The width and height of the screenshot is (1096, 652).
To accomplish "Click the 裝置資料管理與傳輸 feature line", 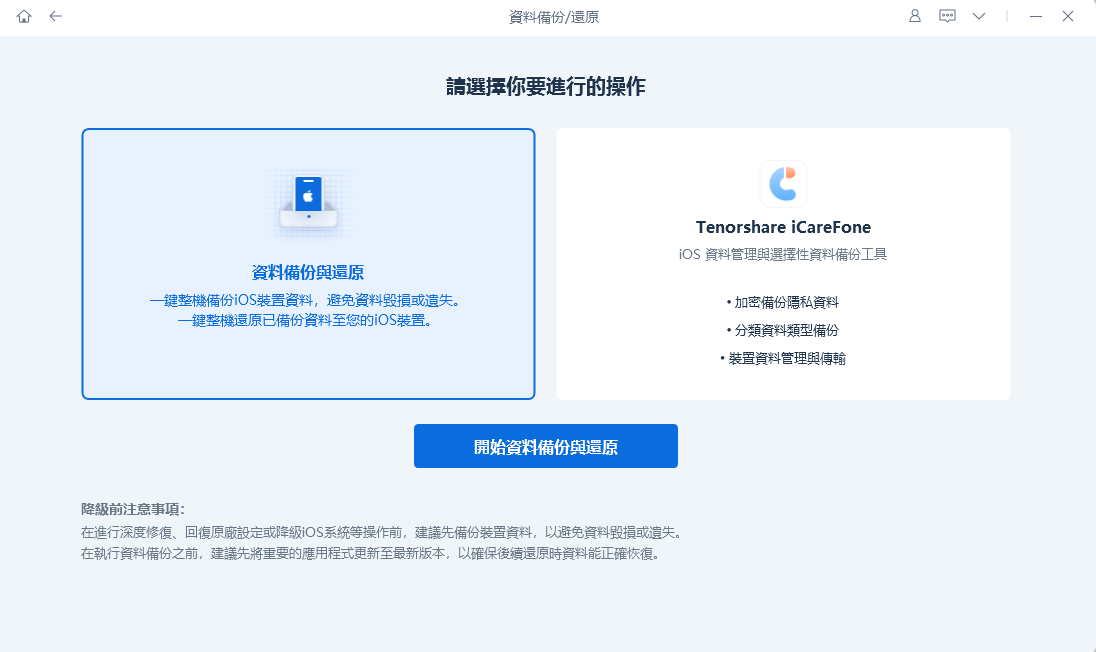I will point(783,358).
